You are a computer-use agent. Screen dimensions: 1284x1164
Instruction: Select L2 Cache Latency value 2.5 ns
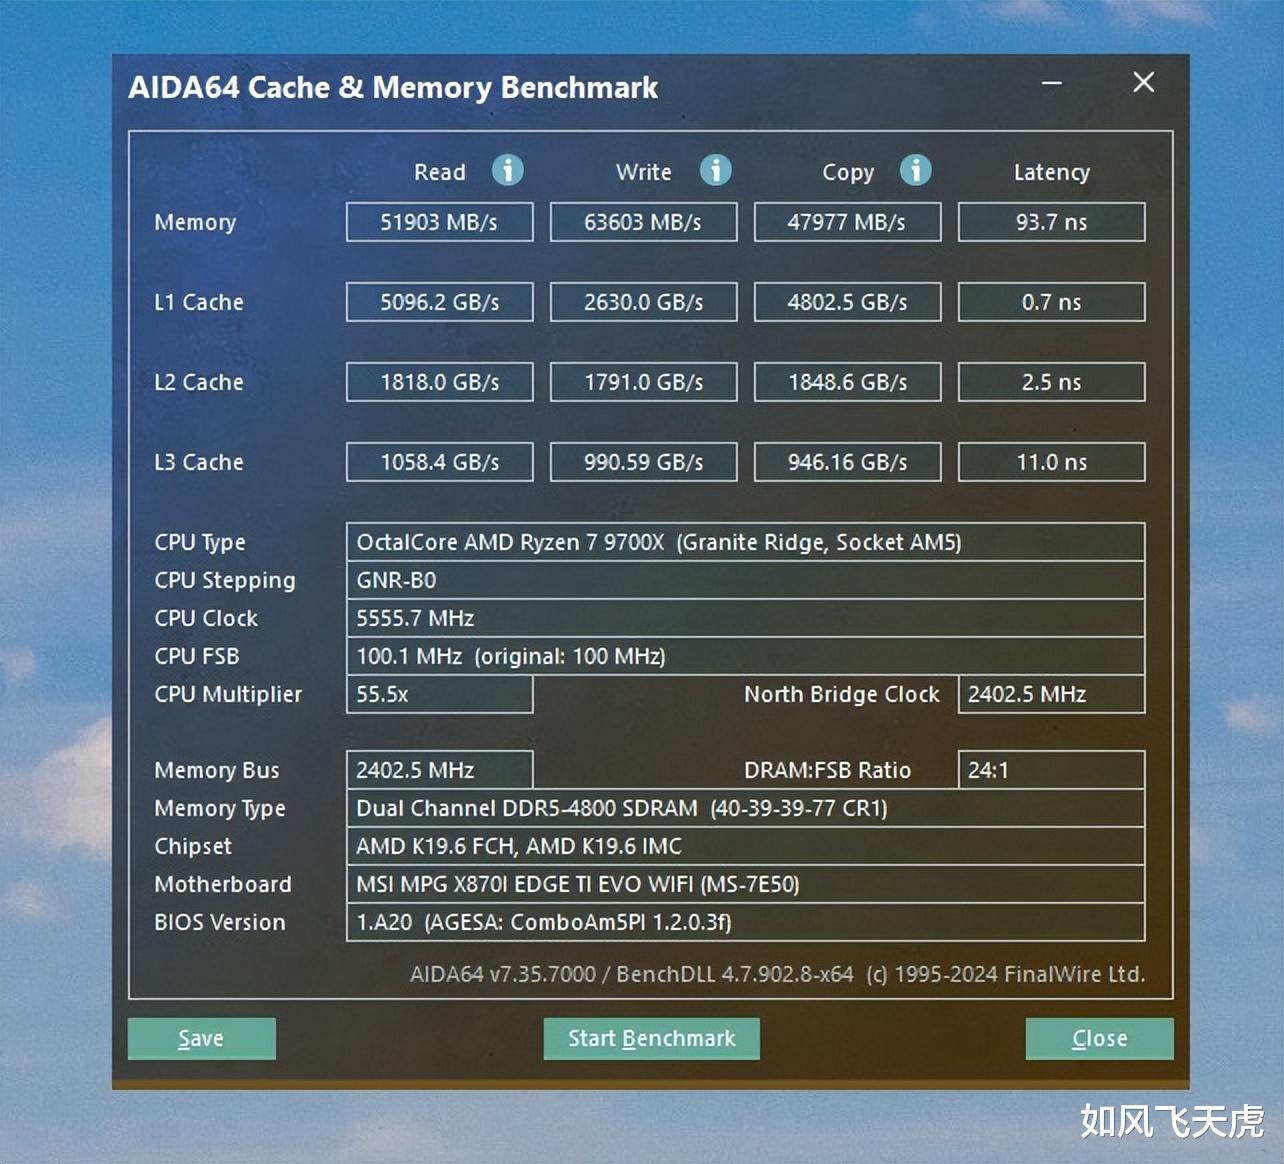1052,382
